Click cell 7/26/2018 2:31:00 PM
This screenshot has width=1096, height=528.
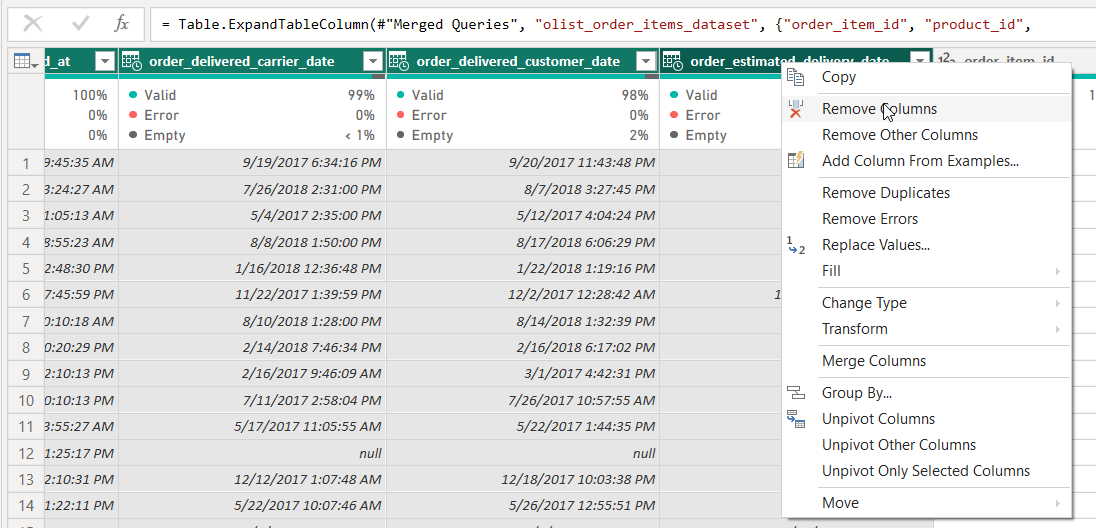(252, 190)
